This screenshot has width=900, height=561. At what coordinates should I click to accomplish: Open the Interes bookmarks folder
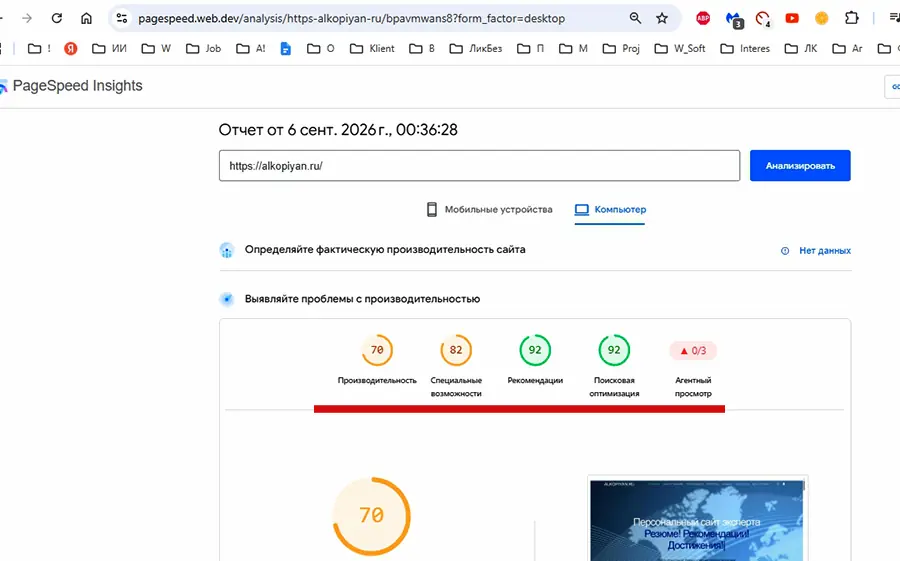[x=745, y=49]
